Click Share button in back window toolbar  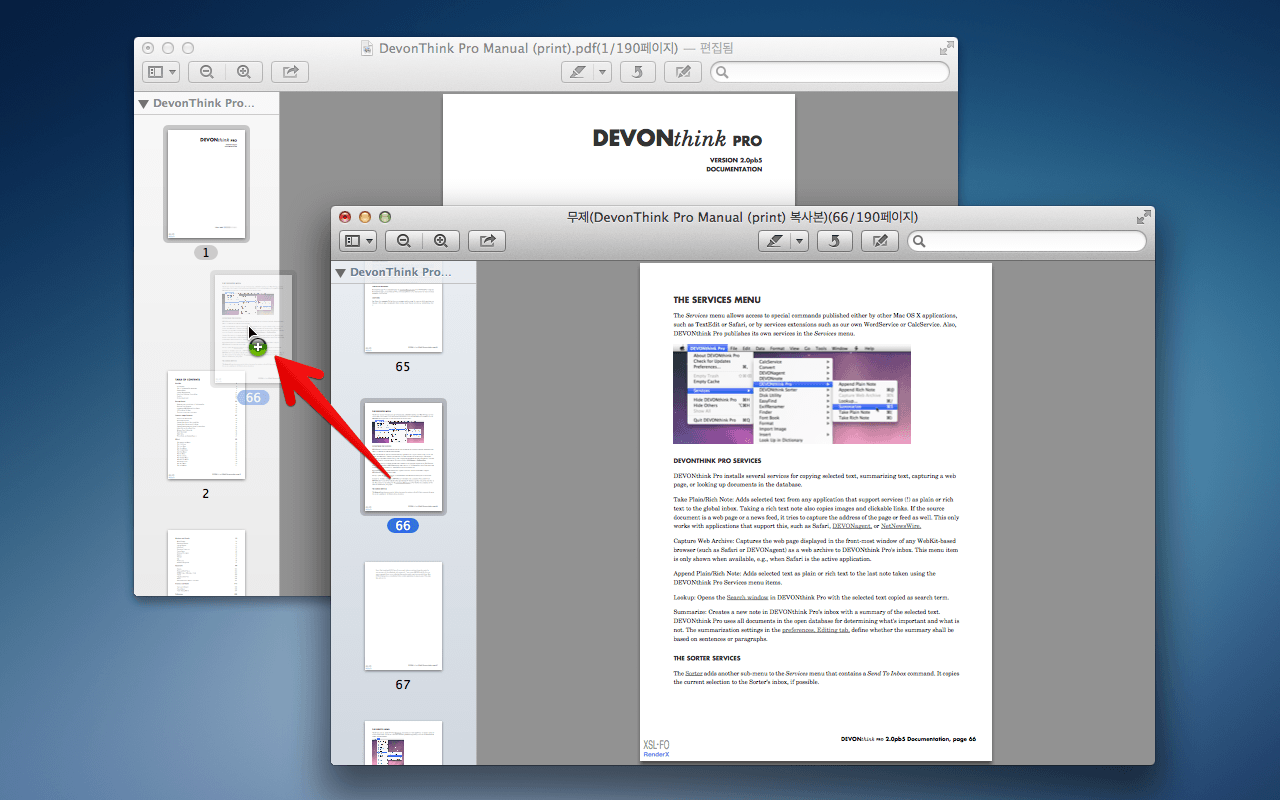(290, 72)
